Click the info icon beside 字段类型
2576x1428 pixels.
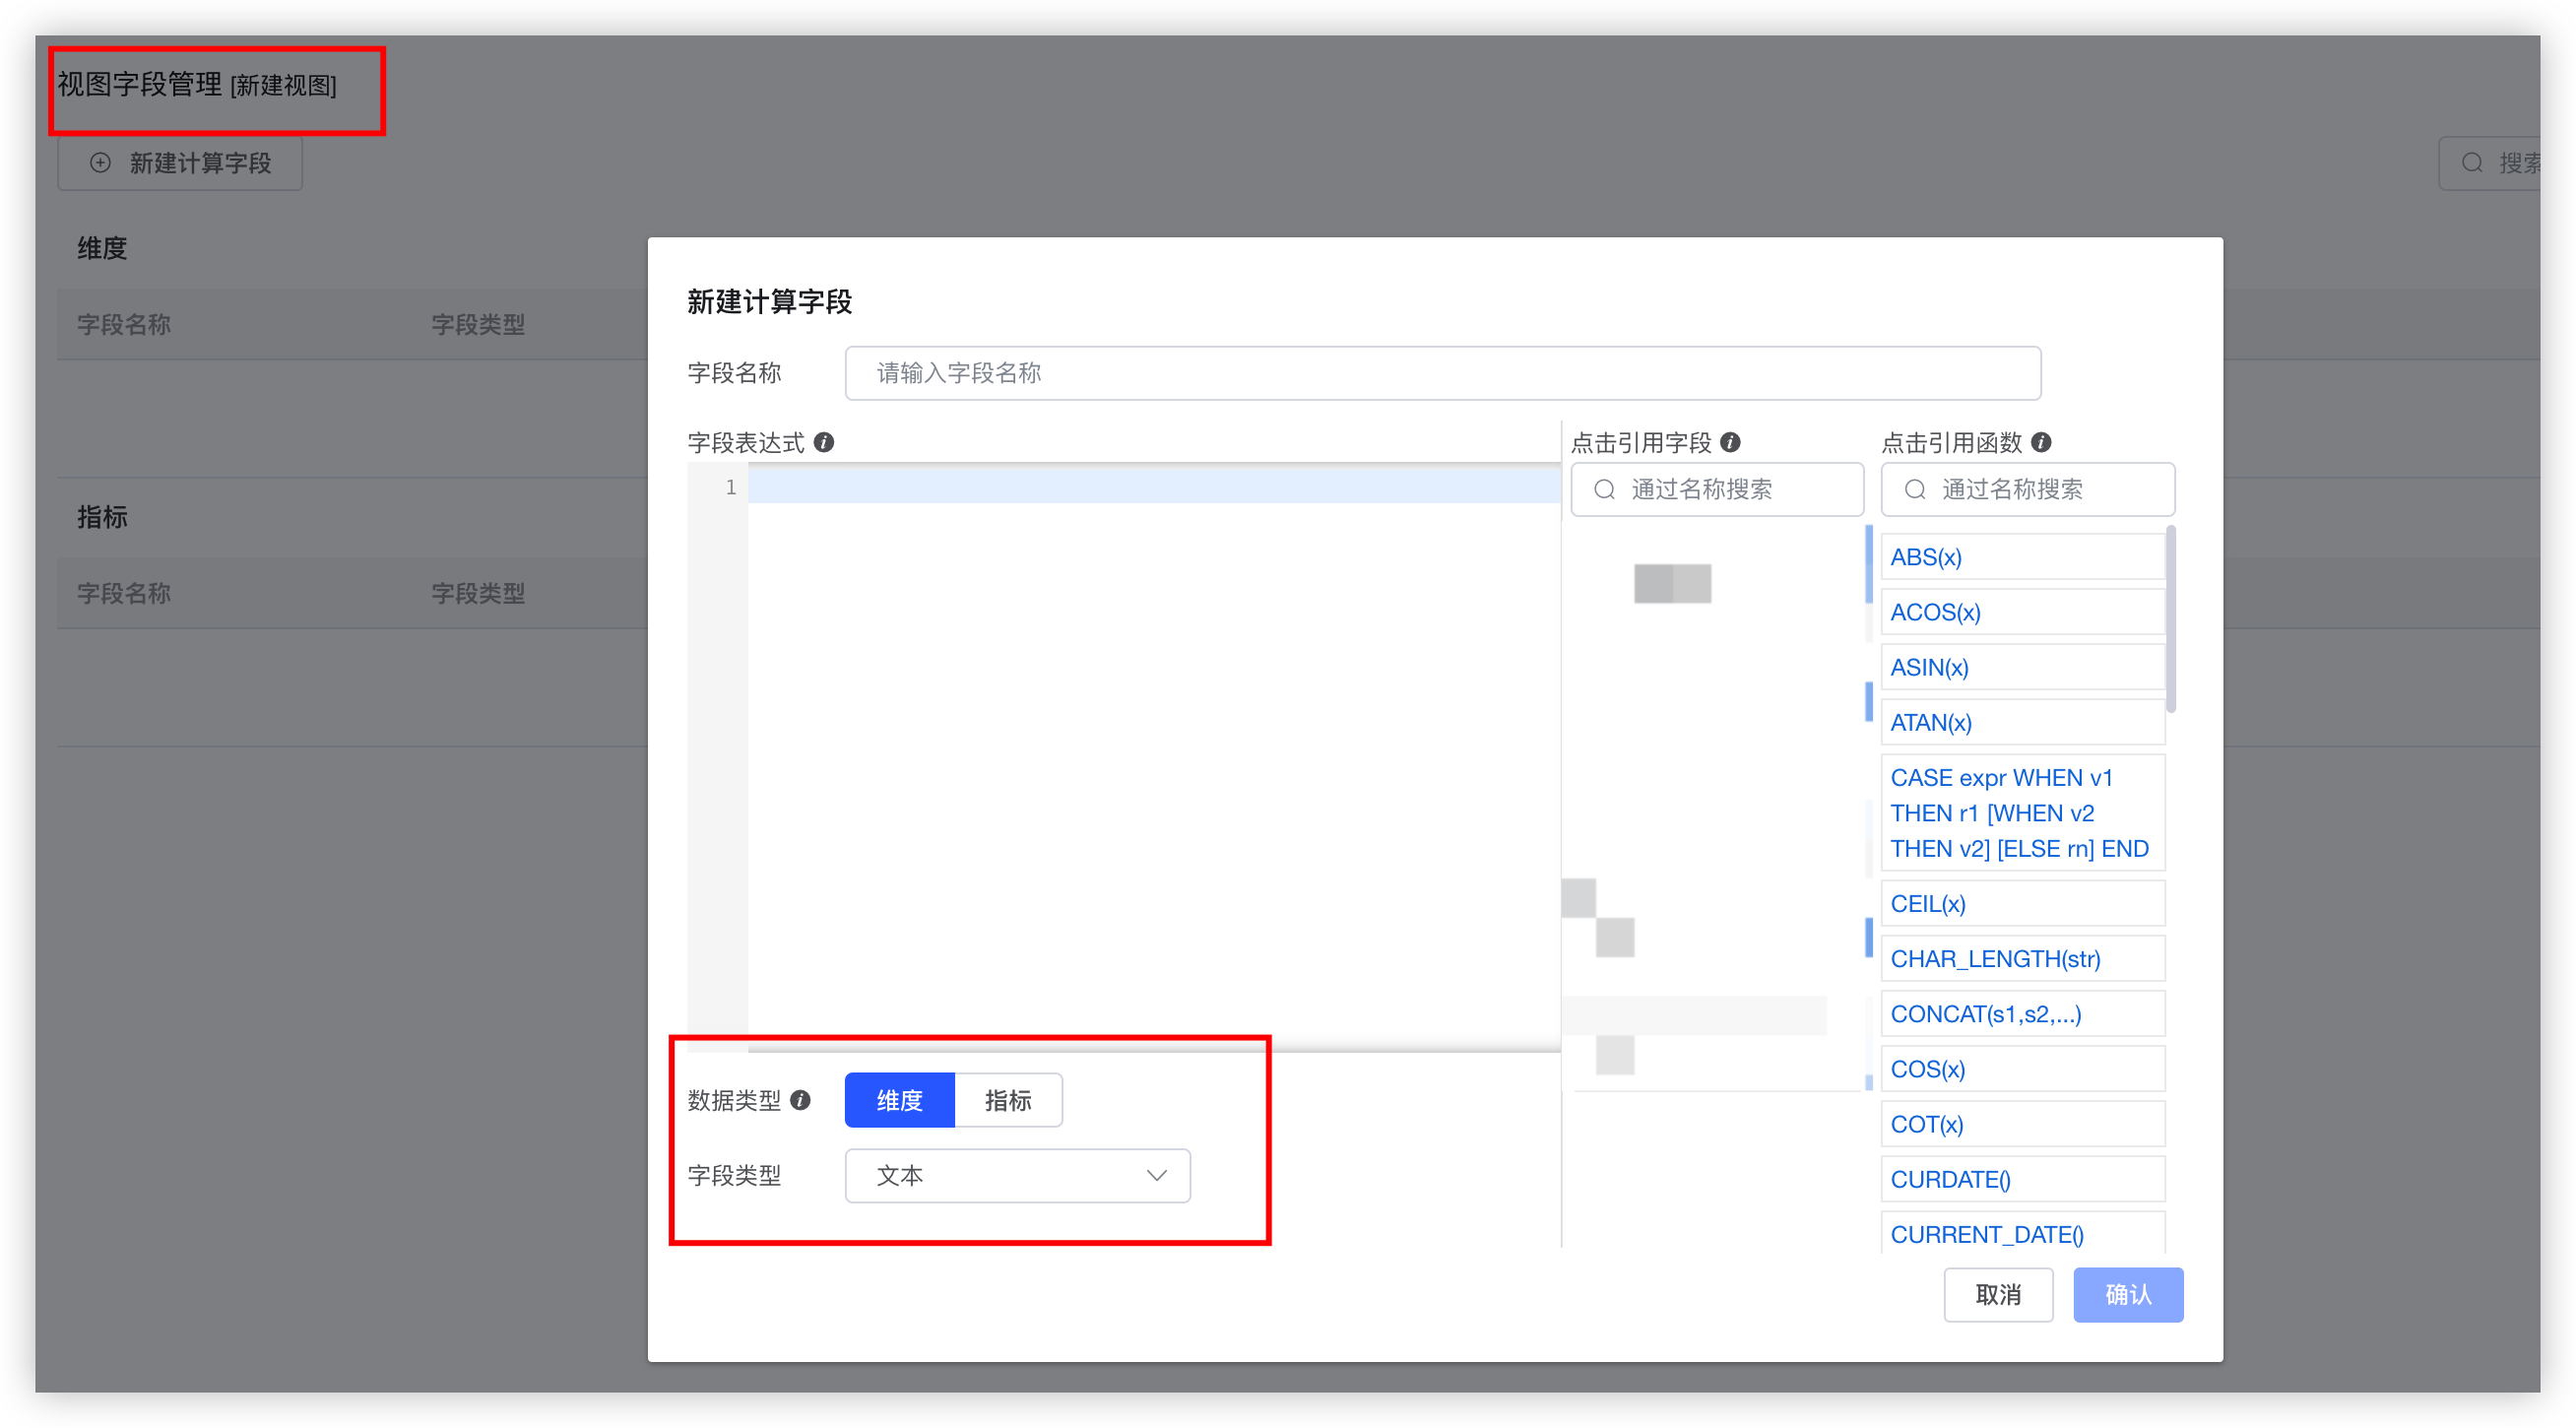(800, 1176)
